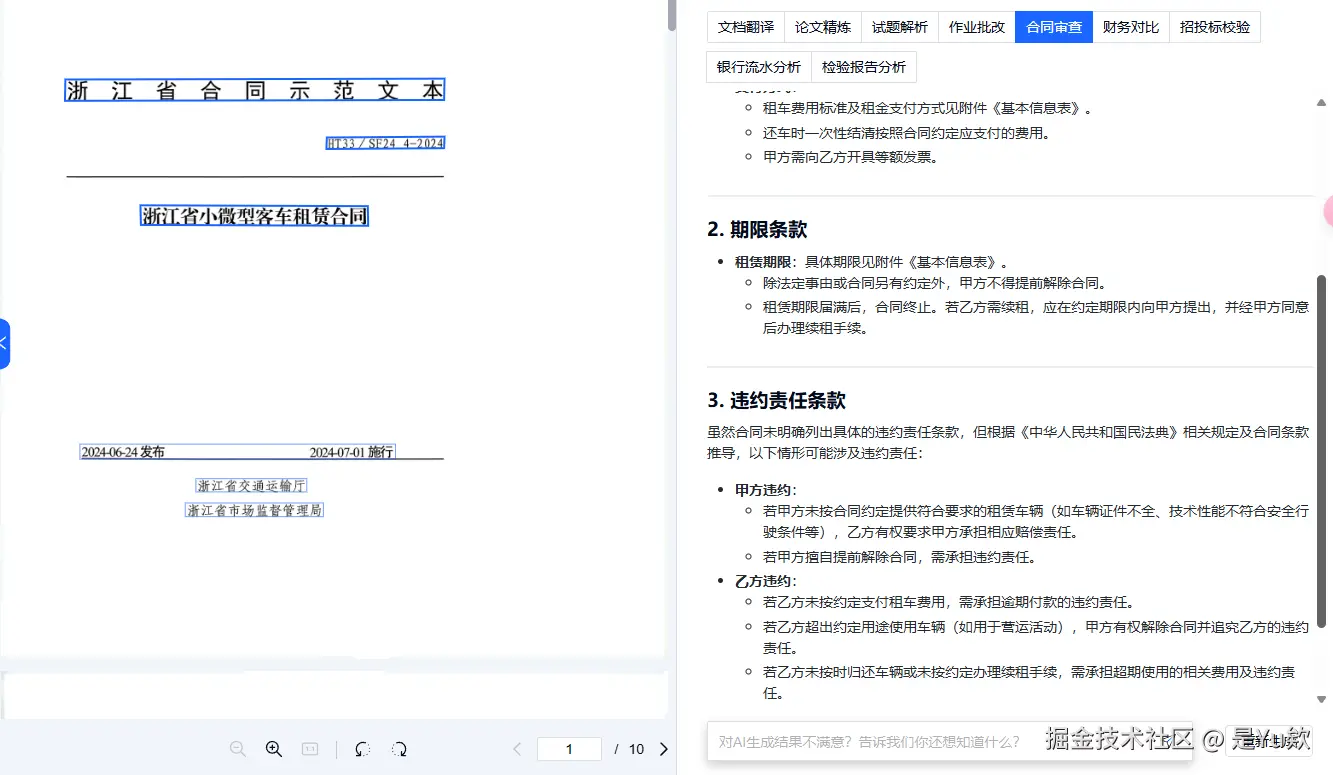Select the 作业批改 function
This screenshot has height=775, width=1333.
point(976,27)
